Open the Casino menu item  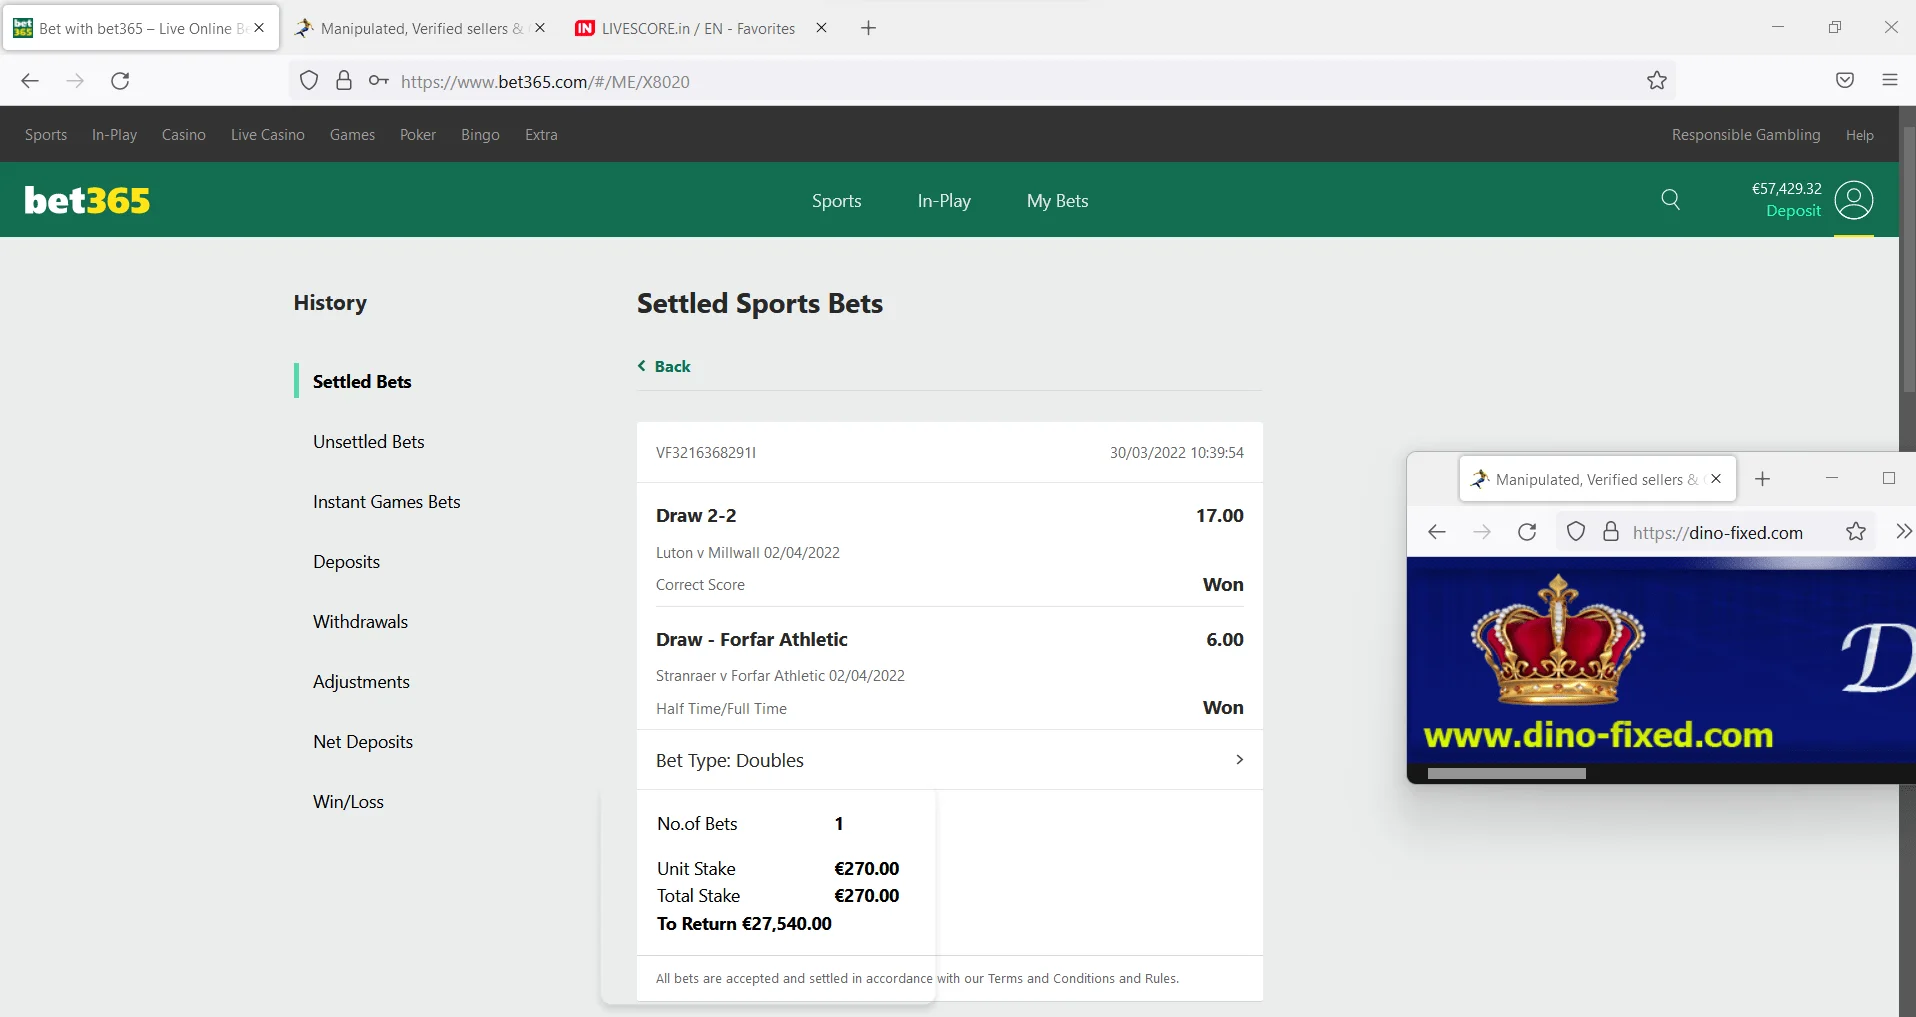(x=184, y=135)
